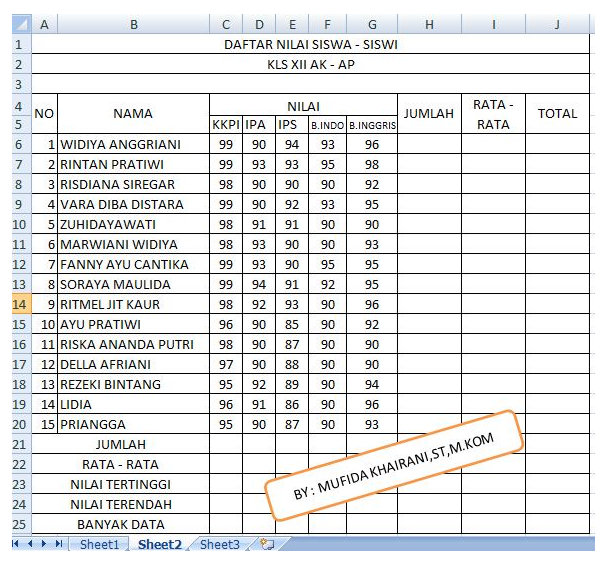Viewport: 611px width, 569px height.
Task: Switch to Sheet1 tab
Action: [x=99, y=544]
